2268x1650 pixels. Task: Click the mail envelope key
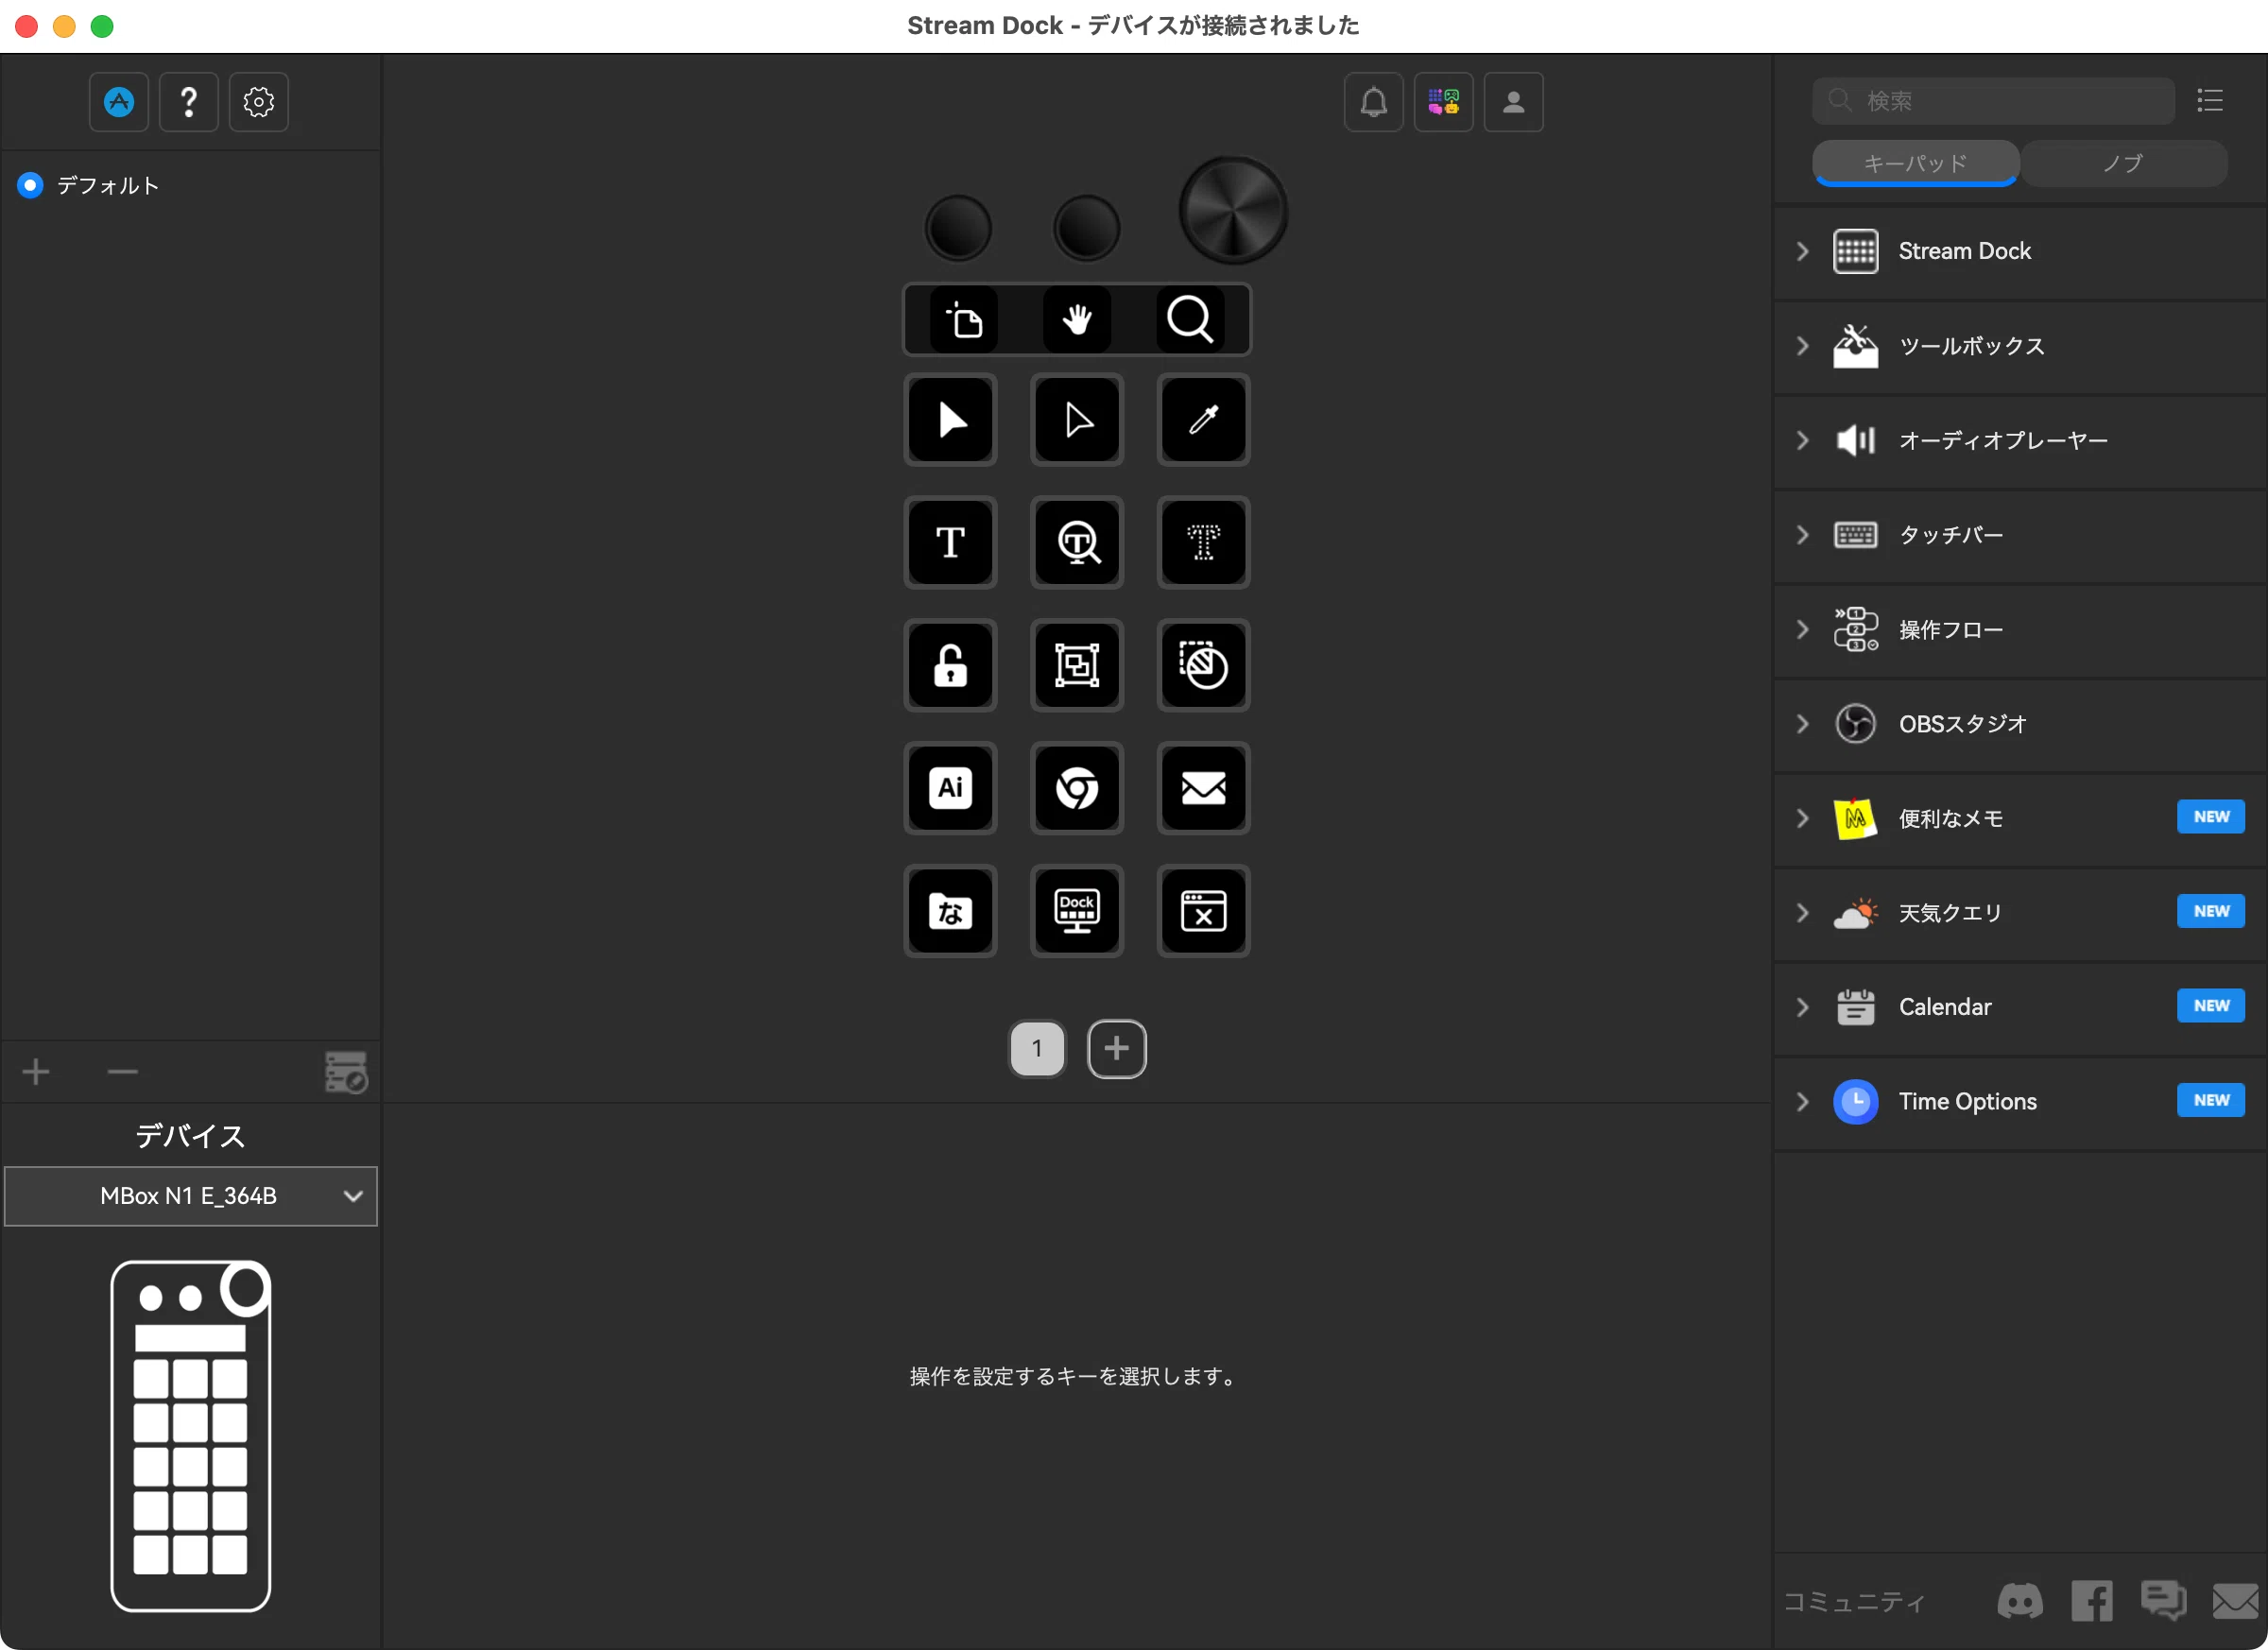tap(1203, 788)
